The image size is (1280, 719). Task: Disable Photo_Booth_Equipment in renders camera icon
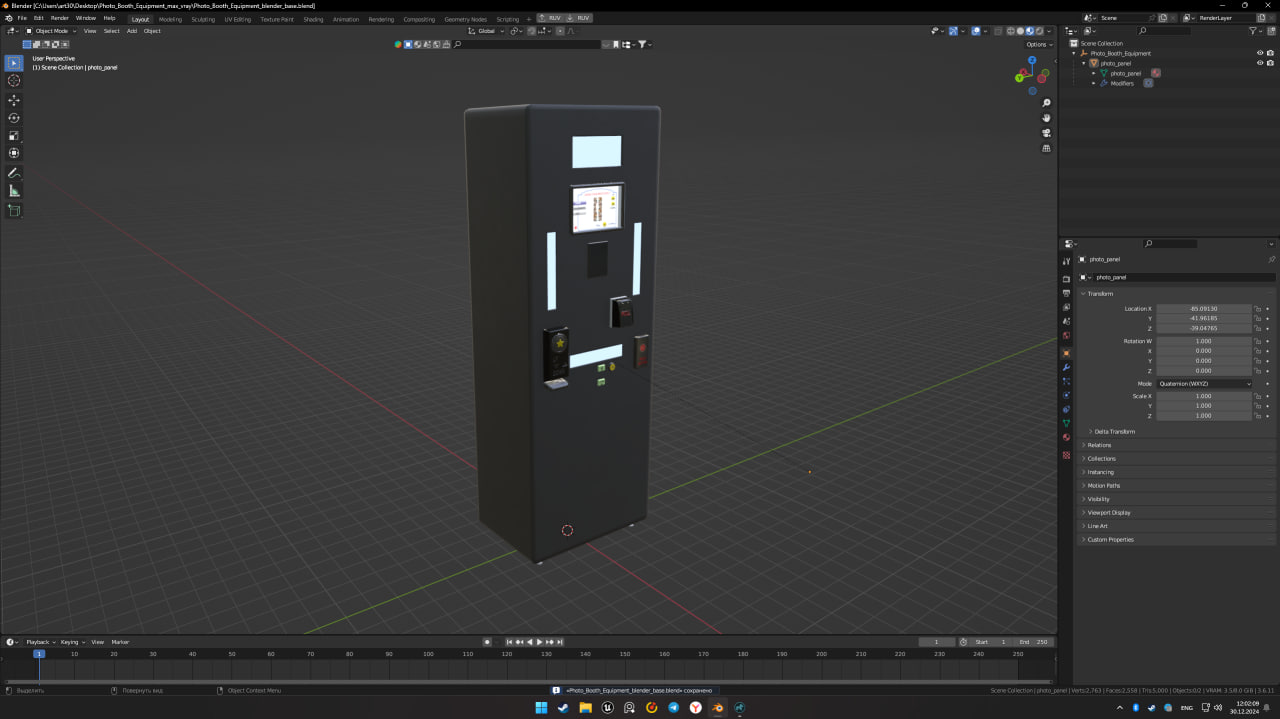tap(1270, 53)
